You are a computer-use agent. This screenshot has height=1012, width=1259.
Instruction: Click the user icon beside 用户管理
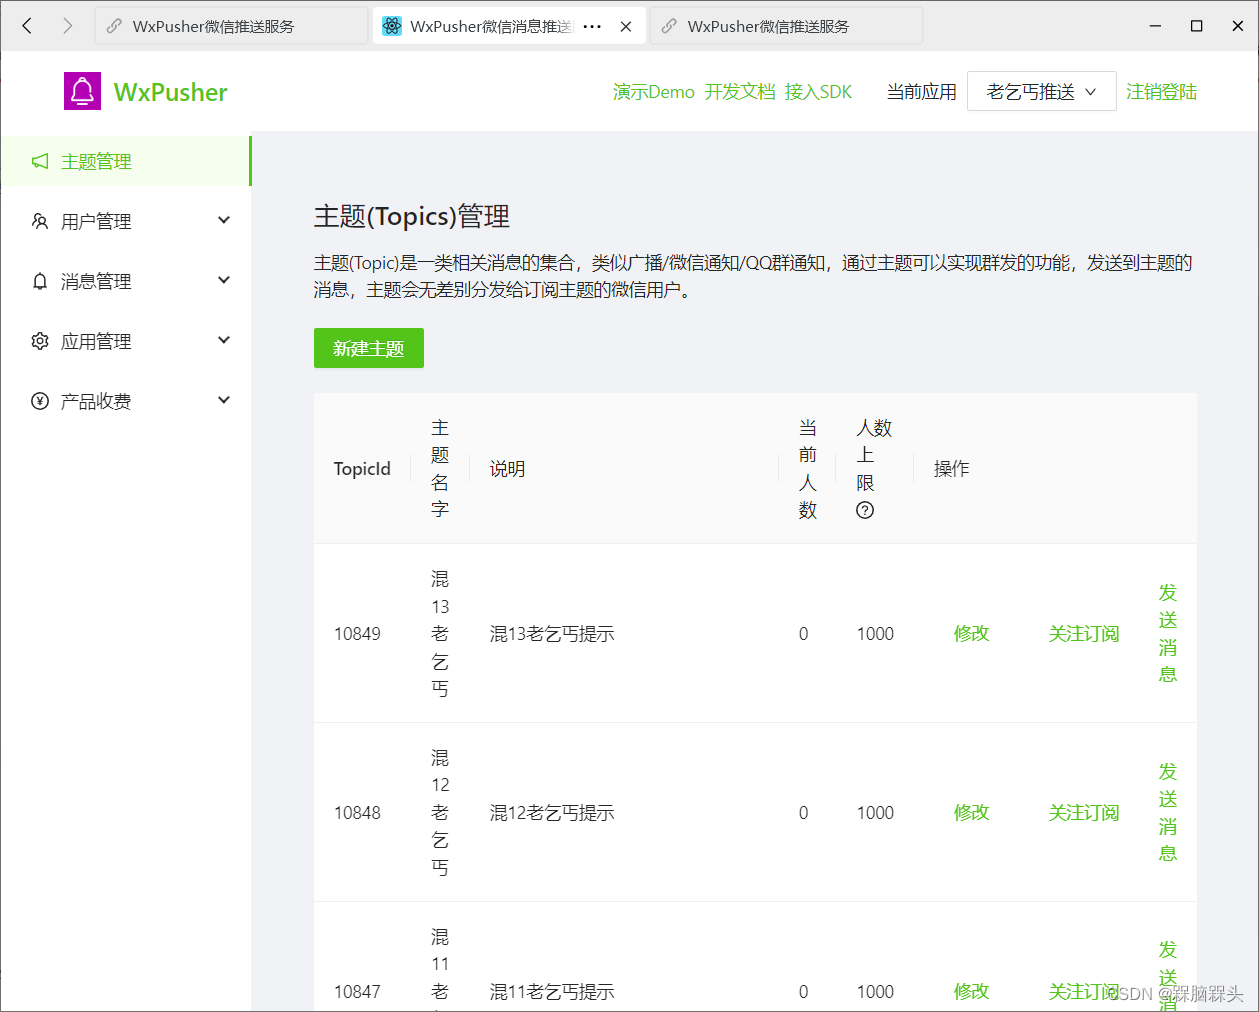pyautogui.click(x=40, y=221)
